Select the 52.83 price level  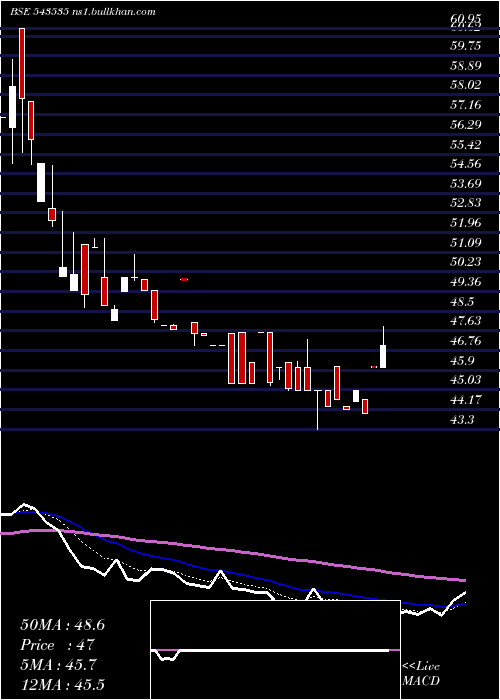[466, 203]
